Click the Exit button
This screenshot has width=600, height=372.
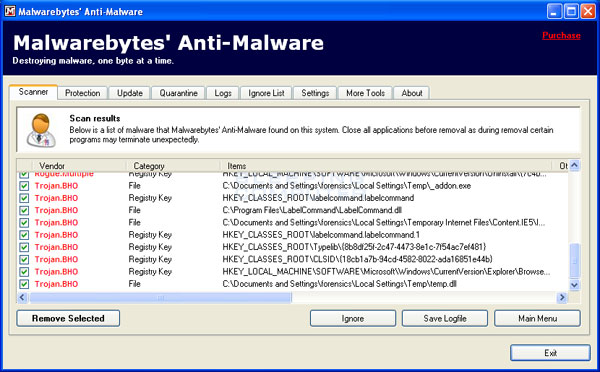pyautogui.click(x=550, y=353)
